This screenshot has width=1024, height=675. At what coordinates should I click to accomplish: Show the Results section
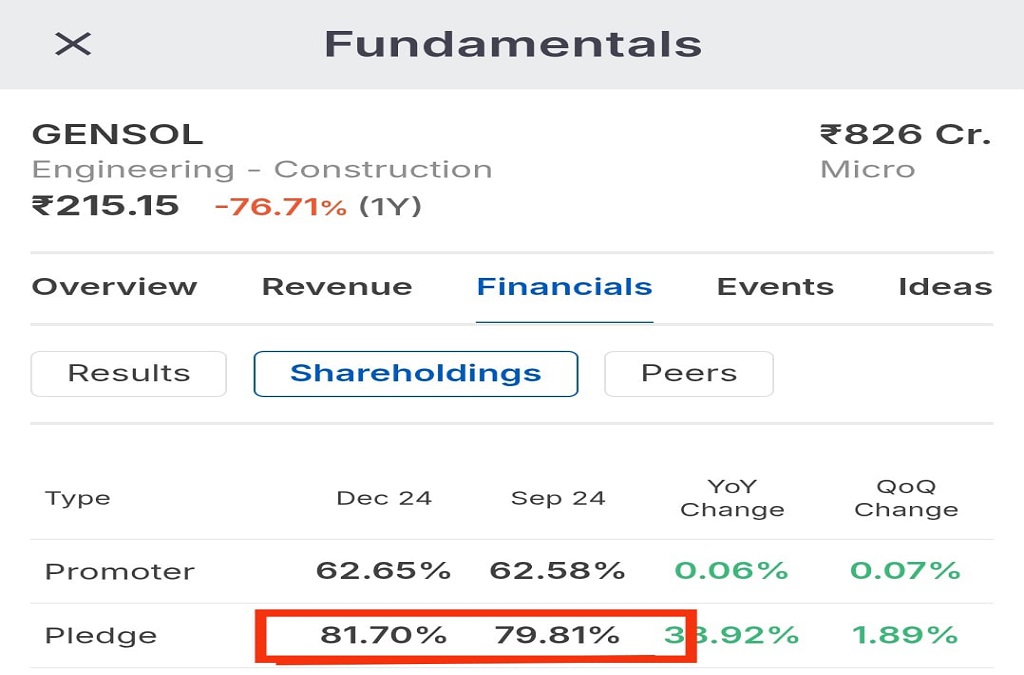point(129,373)
